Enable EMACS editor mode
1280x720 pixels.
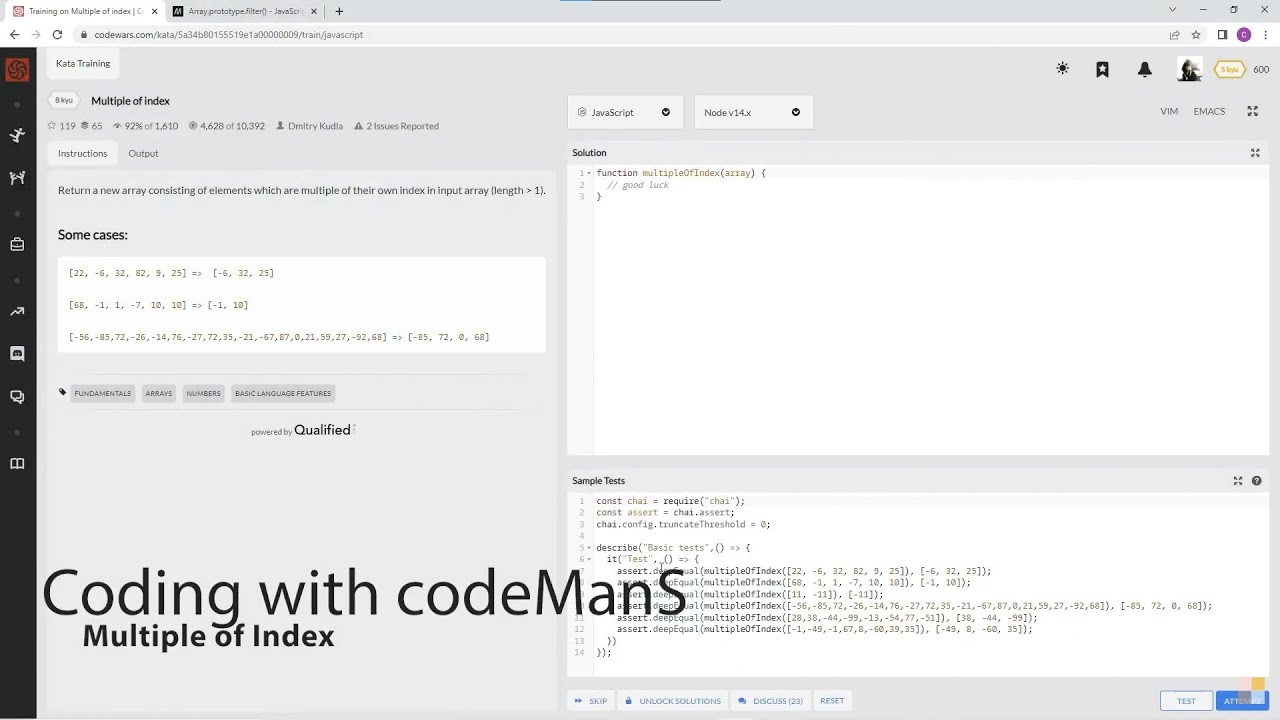point(1209,111)
